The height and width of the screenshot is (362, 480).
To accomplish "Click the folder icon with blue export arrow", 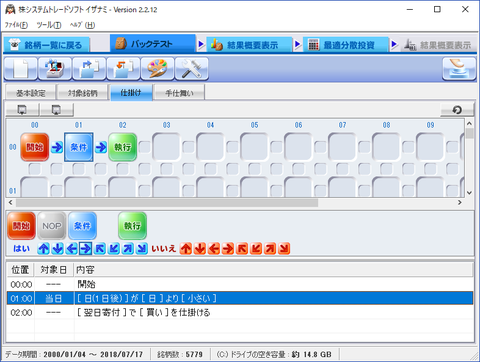I will pyautogui.click(x=89, y=69).
